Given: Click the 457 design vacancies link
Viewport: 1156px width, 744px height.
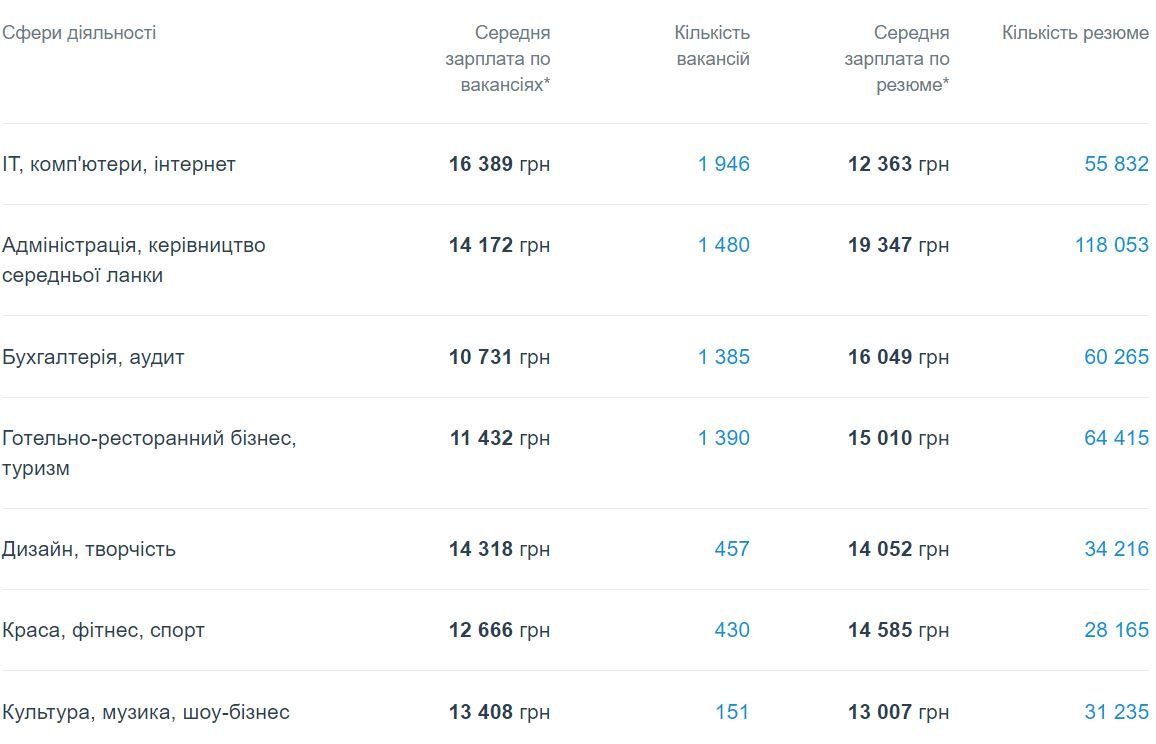Looking at the screenshot, I should (731, 549).
